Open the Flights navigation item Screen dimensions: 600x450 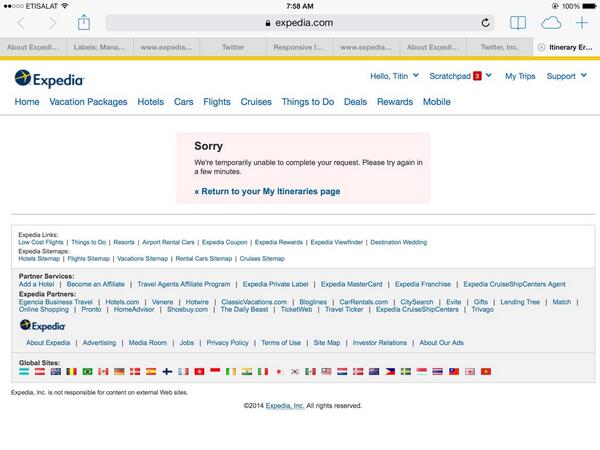(217, 102)
